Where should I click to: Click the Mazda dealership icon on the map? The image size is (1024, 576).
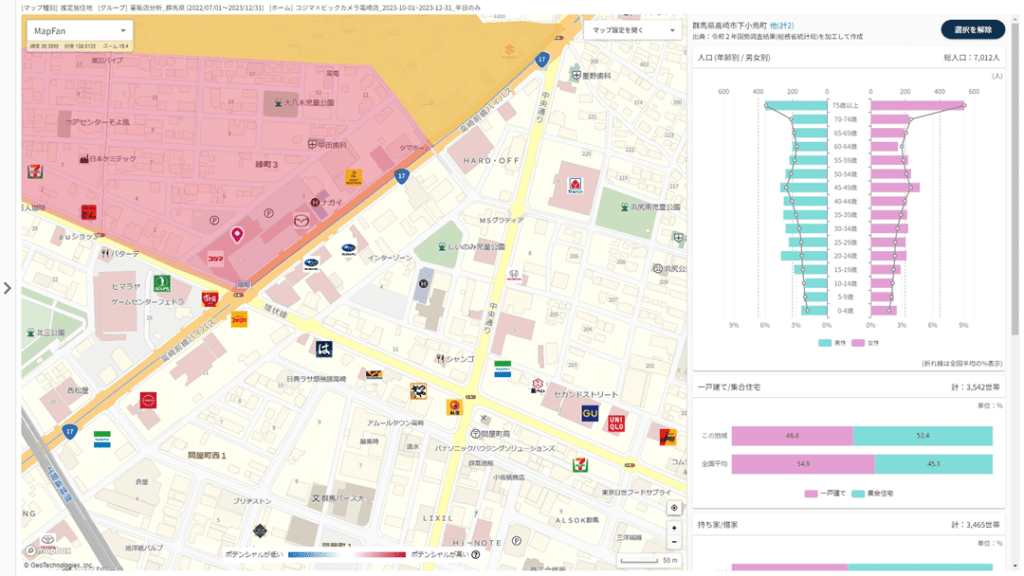click(301, 220)
